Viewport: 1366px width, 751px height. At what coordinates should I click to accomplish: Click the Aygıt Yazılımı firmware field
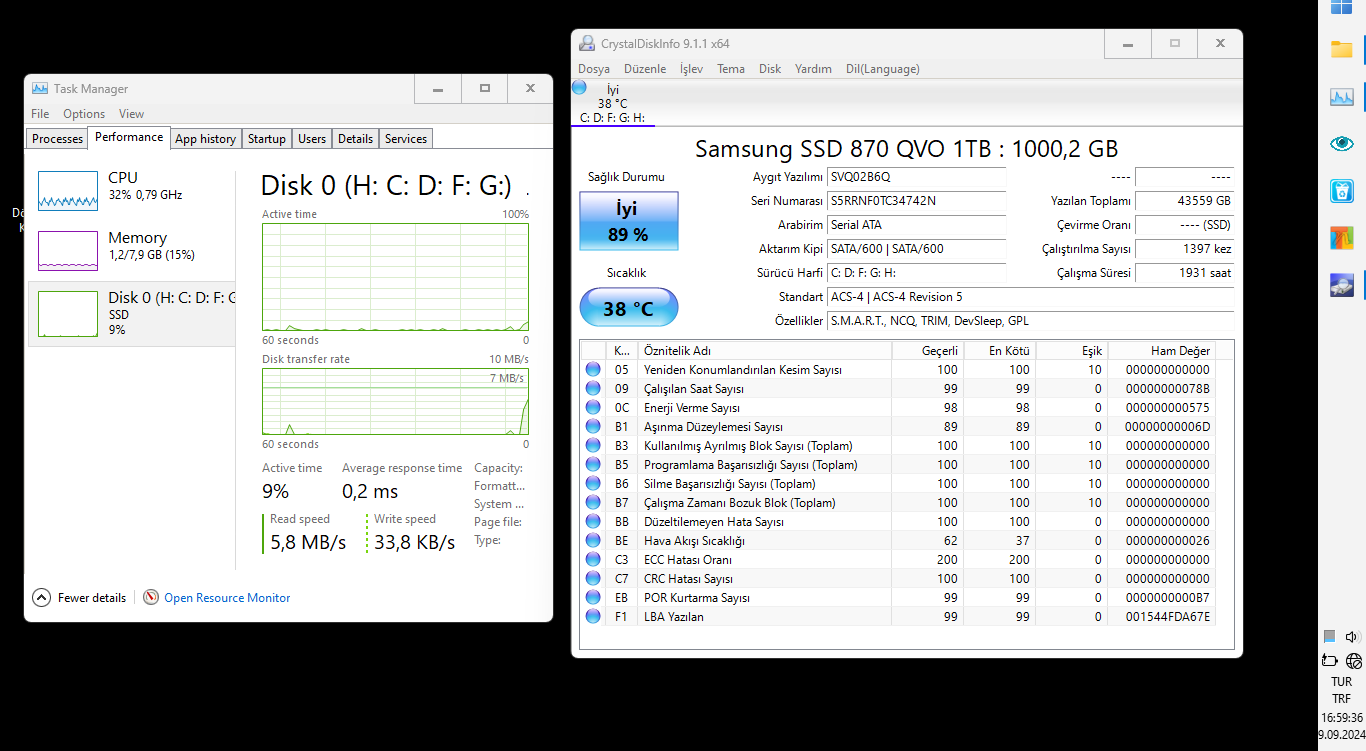tap(917, 177)
